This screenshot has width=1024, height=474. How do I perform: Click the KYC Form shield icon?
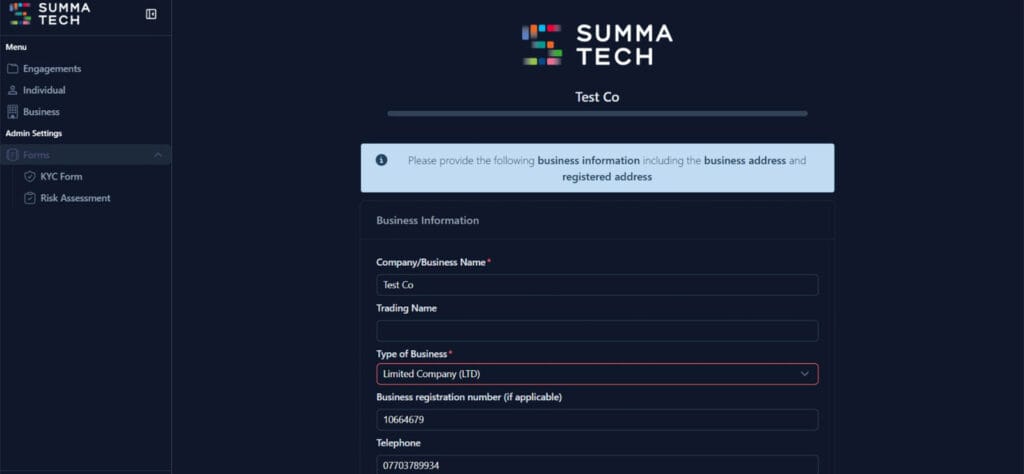pos(30,177)
